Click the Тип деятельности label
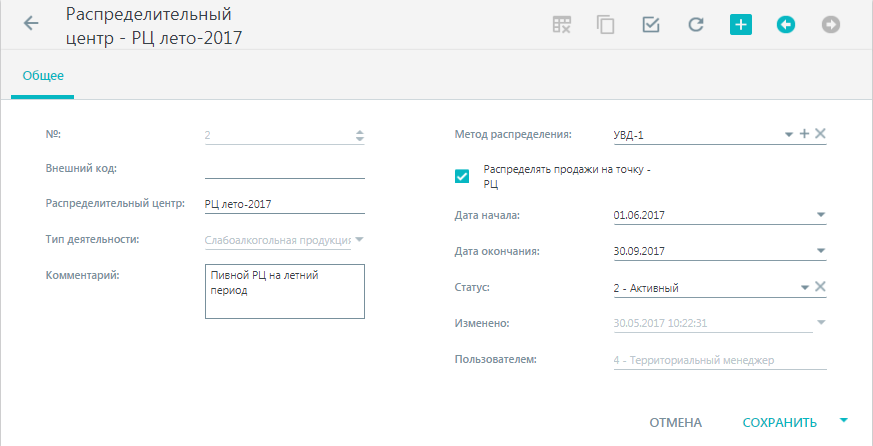 coord(92,239)
